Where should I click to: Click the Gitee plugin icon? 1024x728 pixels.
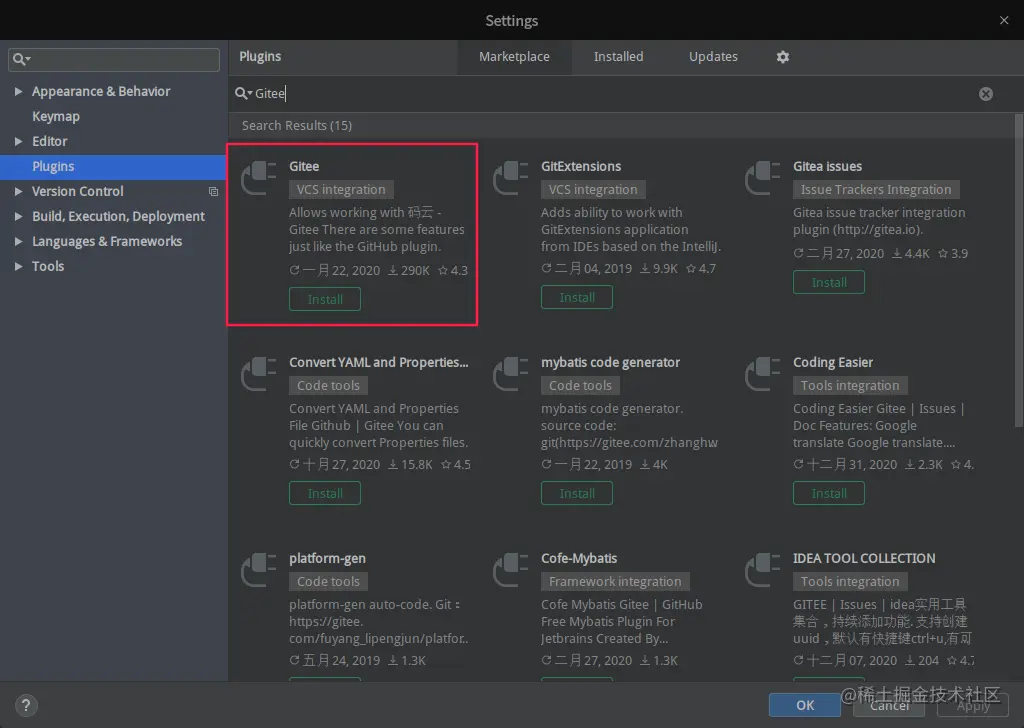(x=259, y=178)
